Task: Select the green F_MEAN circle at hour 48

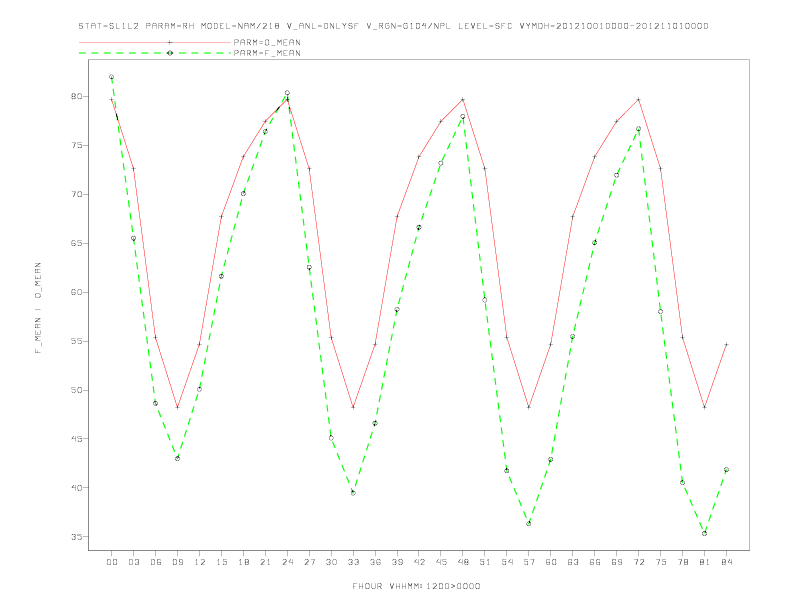Action: click(x=463, y=117)
